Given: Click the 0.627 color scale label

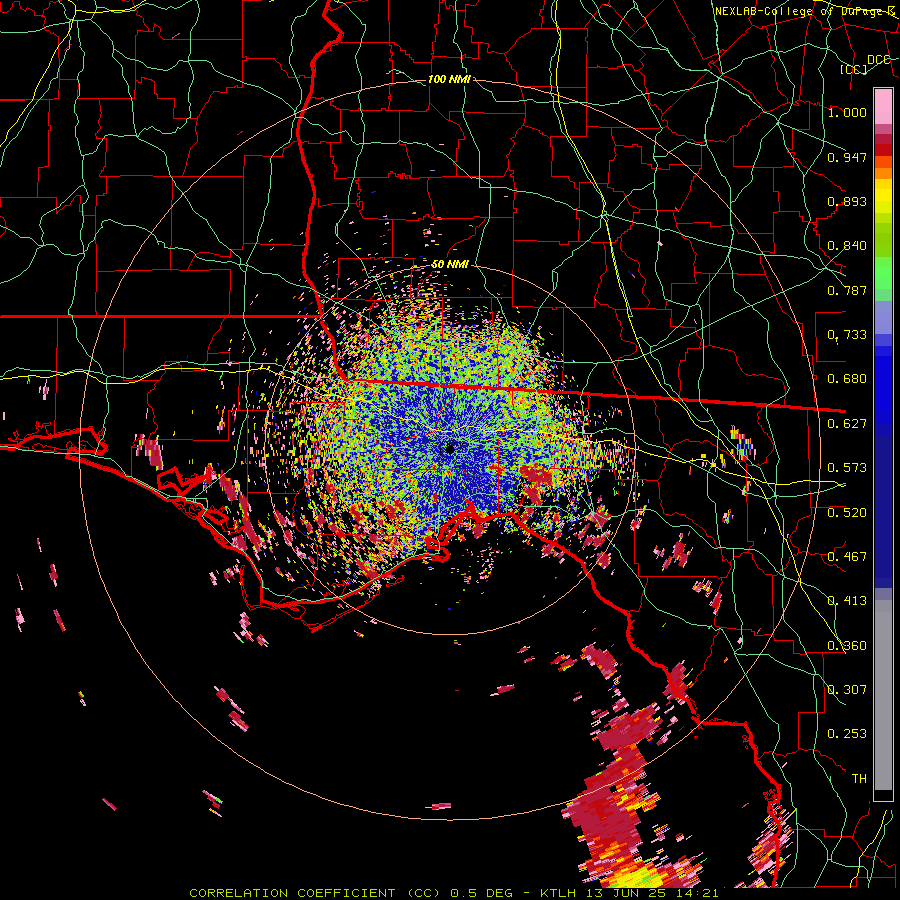Looking at the screenshot, I should (847, 424).
